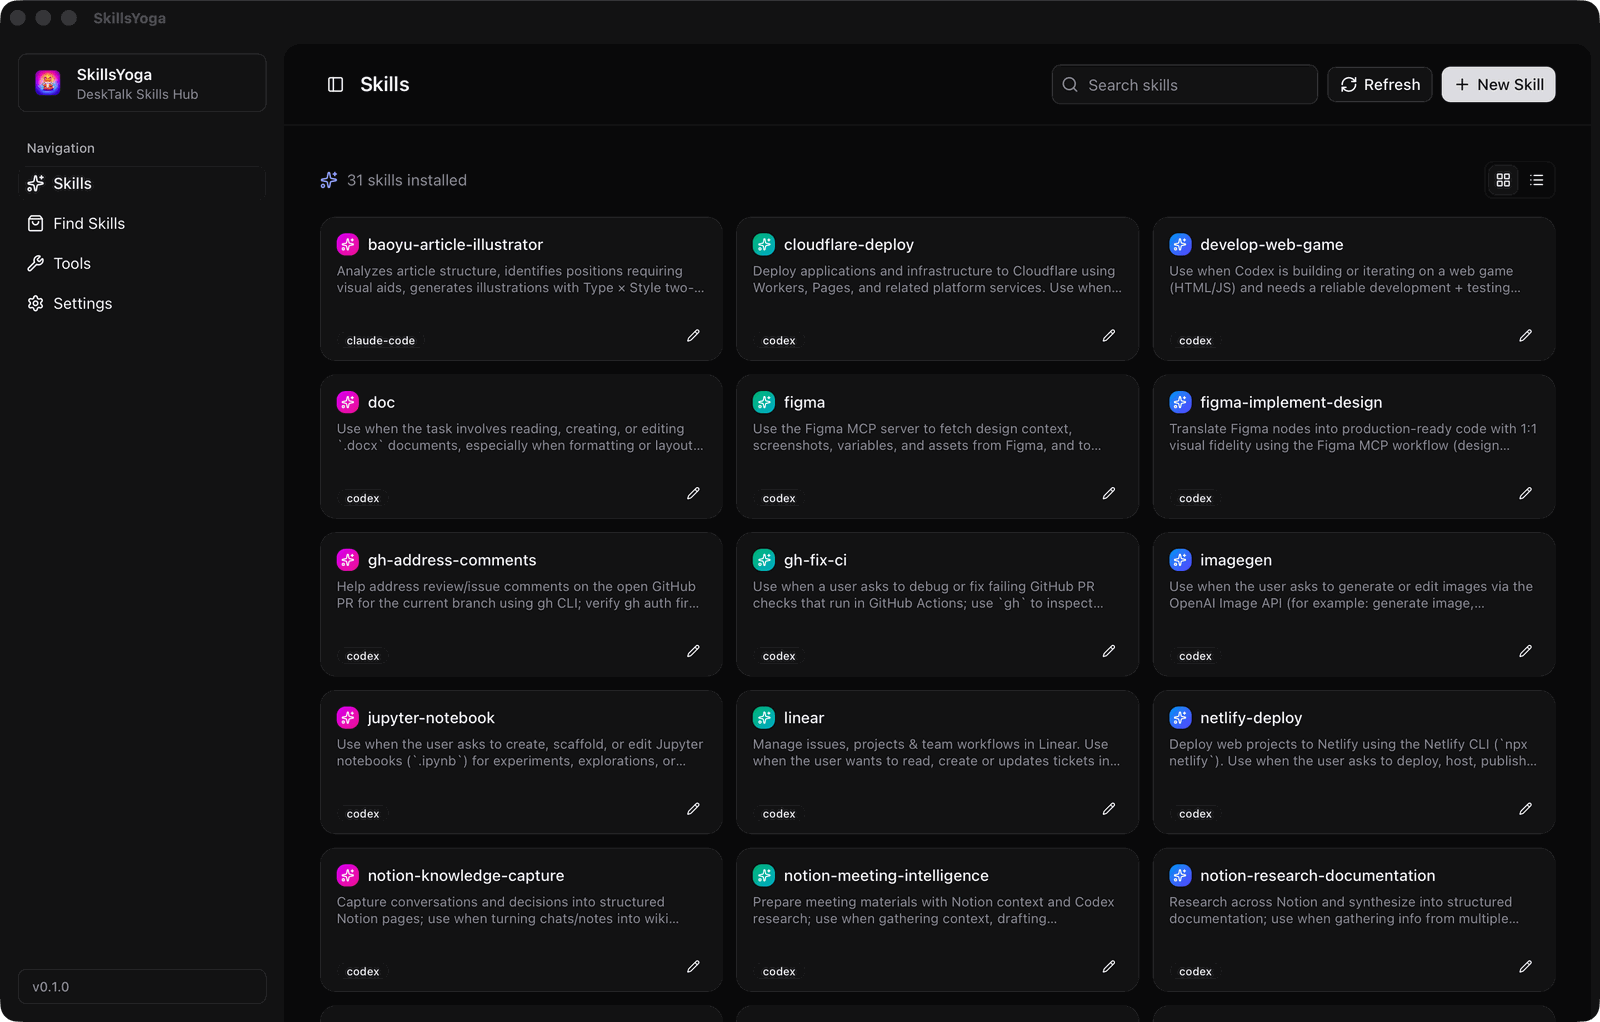Click the pencil icon on cloudflare-deploy
This screenshot has width=1600, height=1022.
click(1109, 336)
